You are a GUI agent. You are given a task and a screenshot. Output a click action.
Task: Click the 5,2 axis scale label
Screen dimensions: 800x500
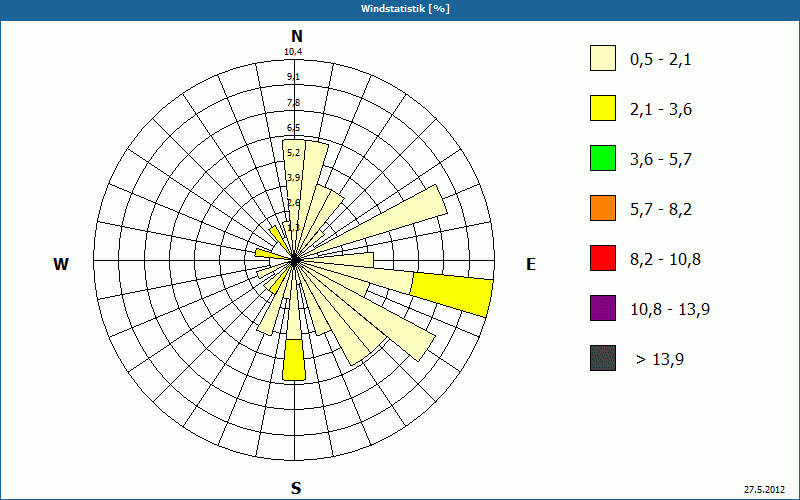pos(293,153)
